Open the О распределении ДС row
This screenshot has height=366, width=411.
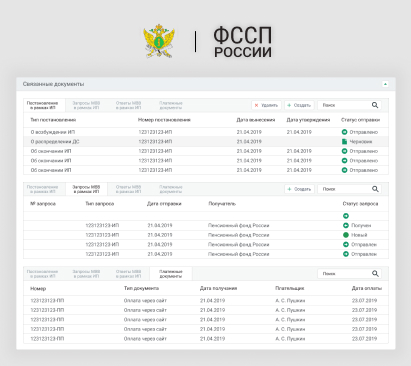pyautogui.click(x=206, y=142)
